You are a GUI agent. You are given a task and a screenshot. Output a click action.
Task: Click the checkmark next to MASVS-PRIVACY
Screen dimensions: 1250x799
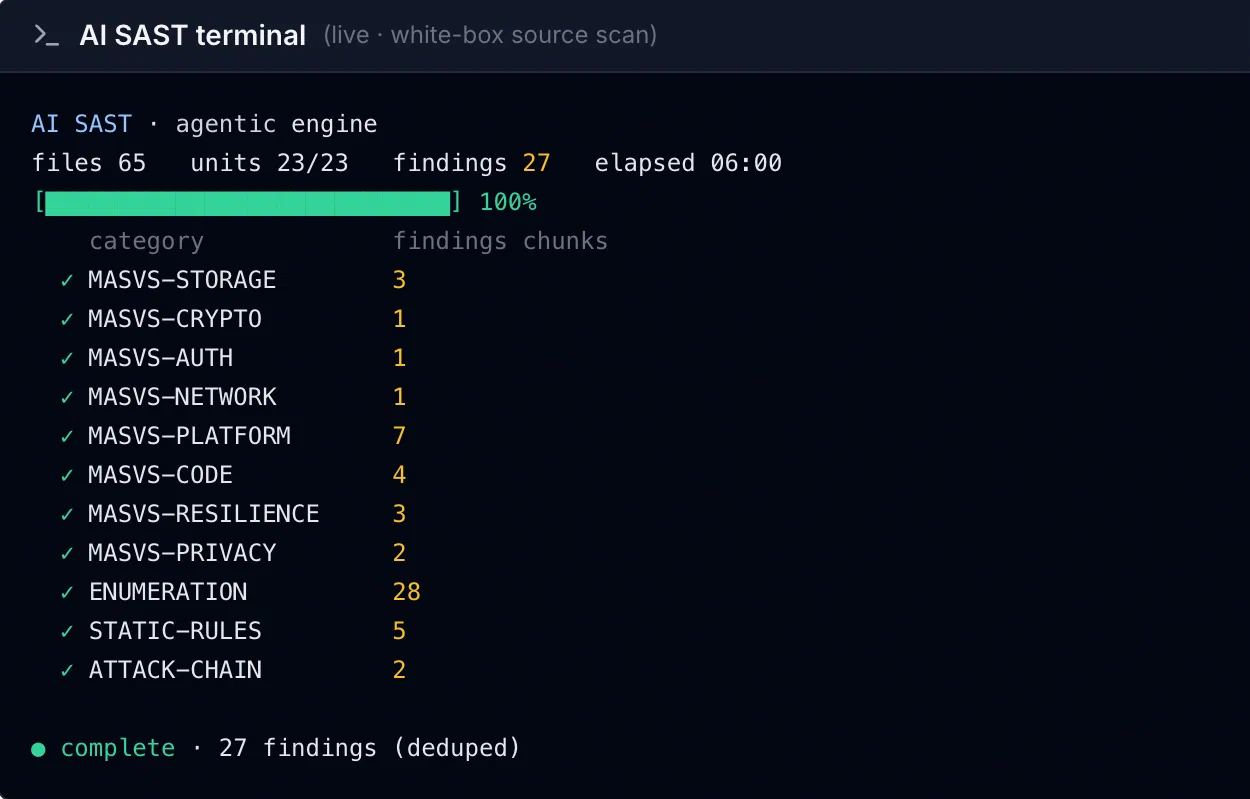pos(67,554)
